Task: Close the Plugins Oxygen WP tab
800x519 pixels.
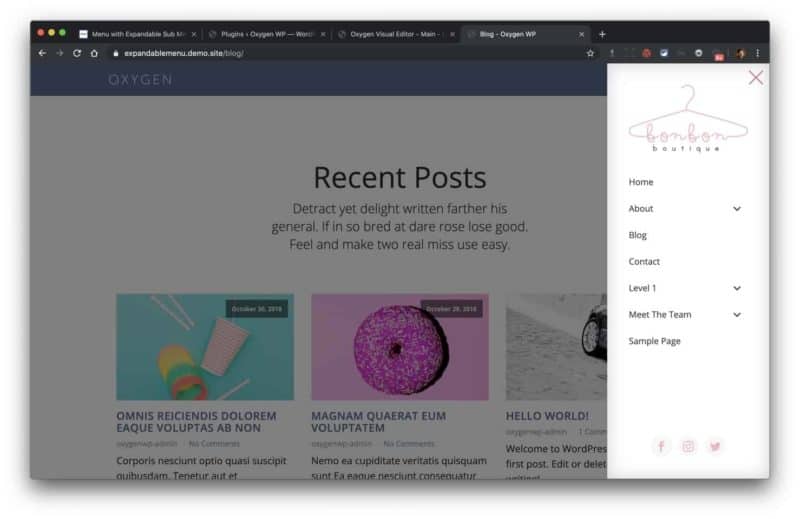Action: 323,34
